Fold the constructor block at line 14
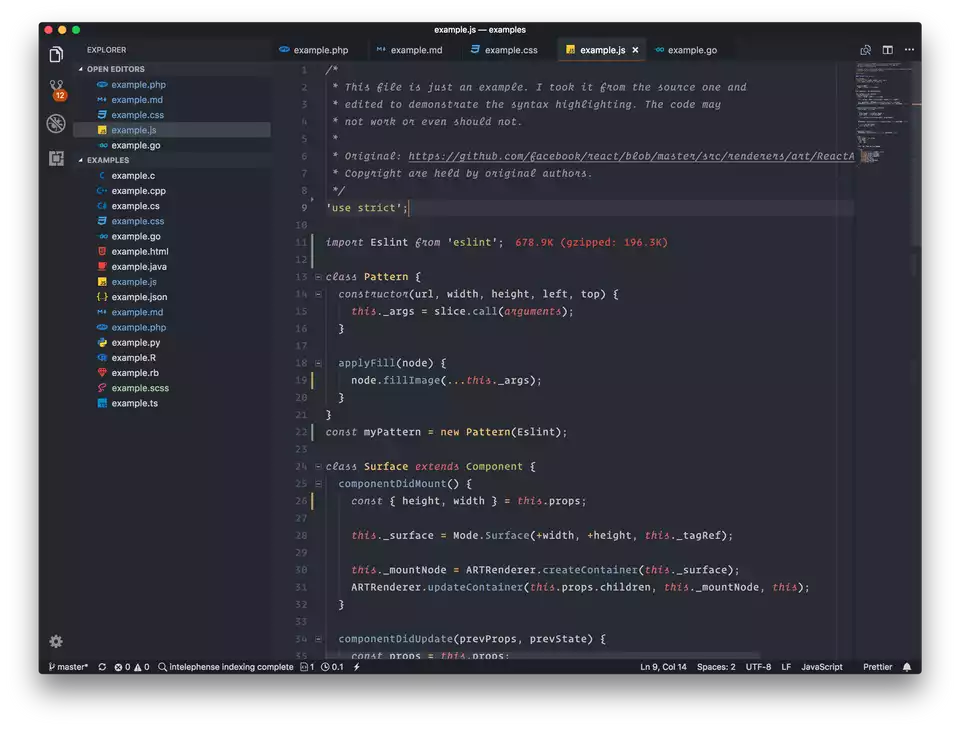This screenshot has width=960, height=729. 318,294
